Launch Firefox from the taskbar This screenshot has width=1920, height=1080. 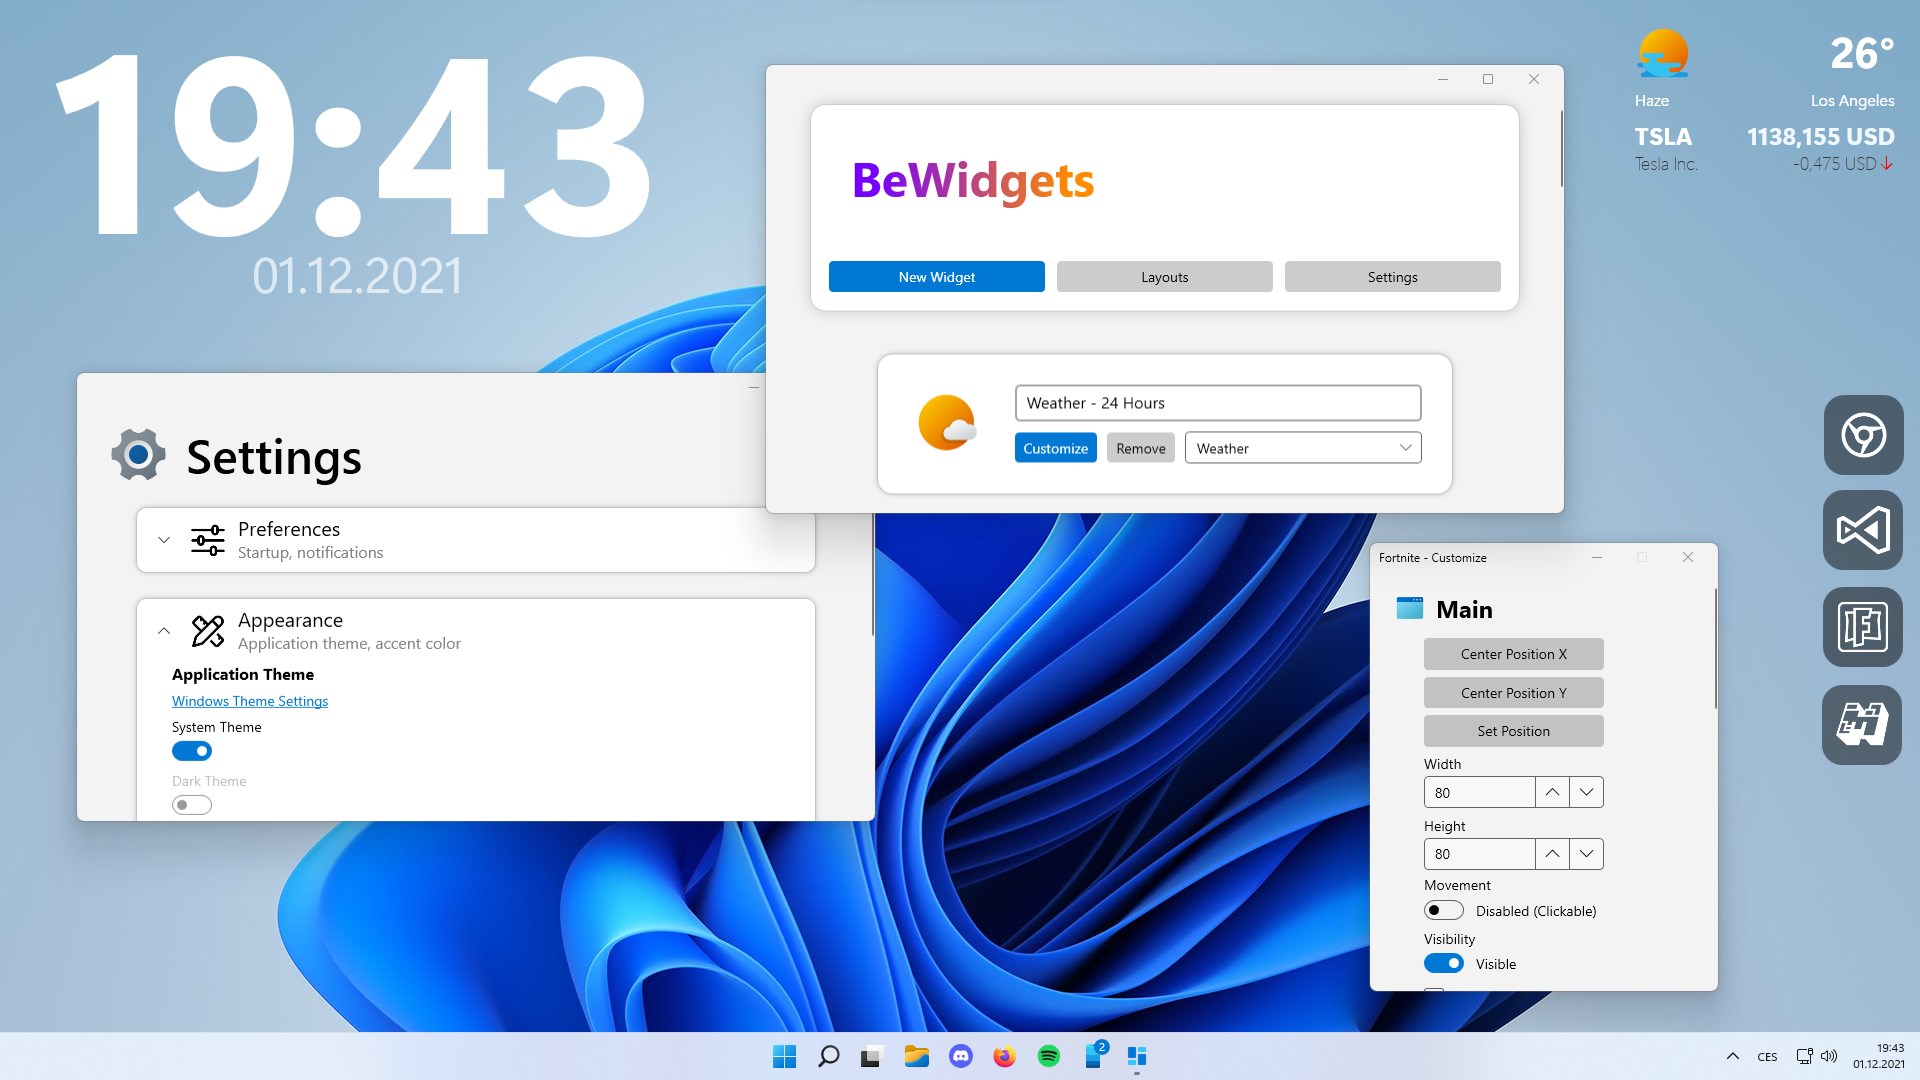point(1004,1056)
